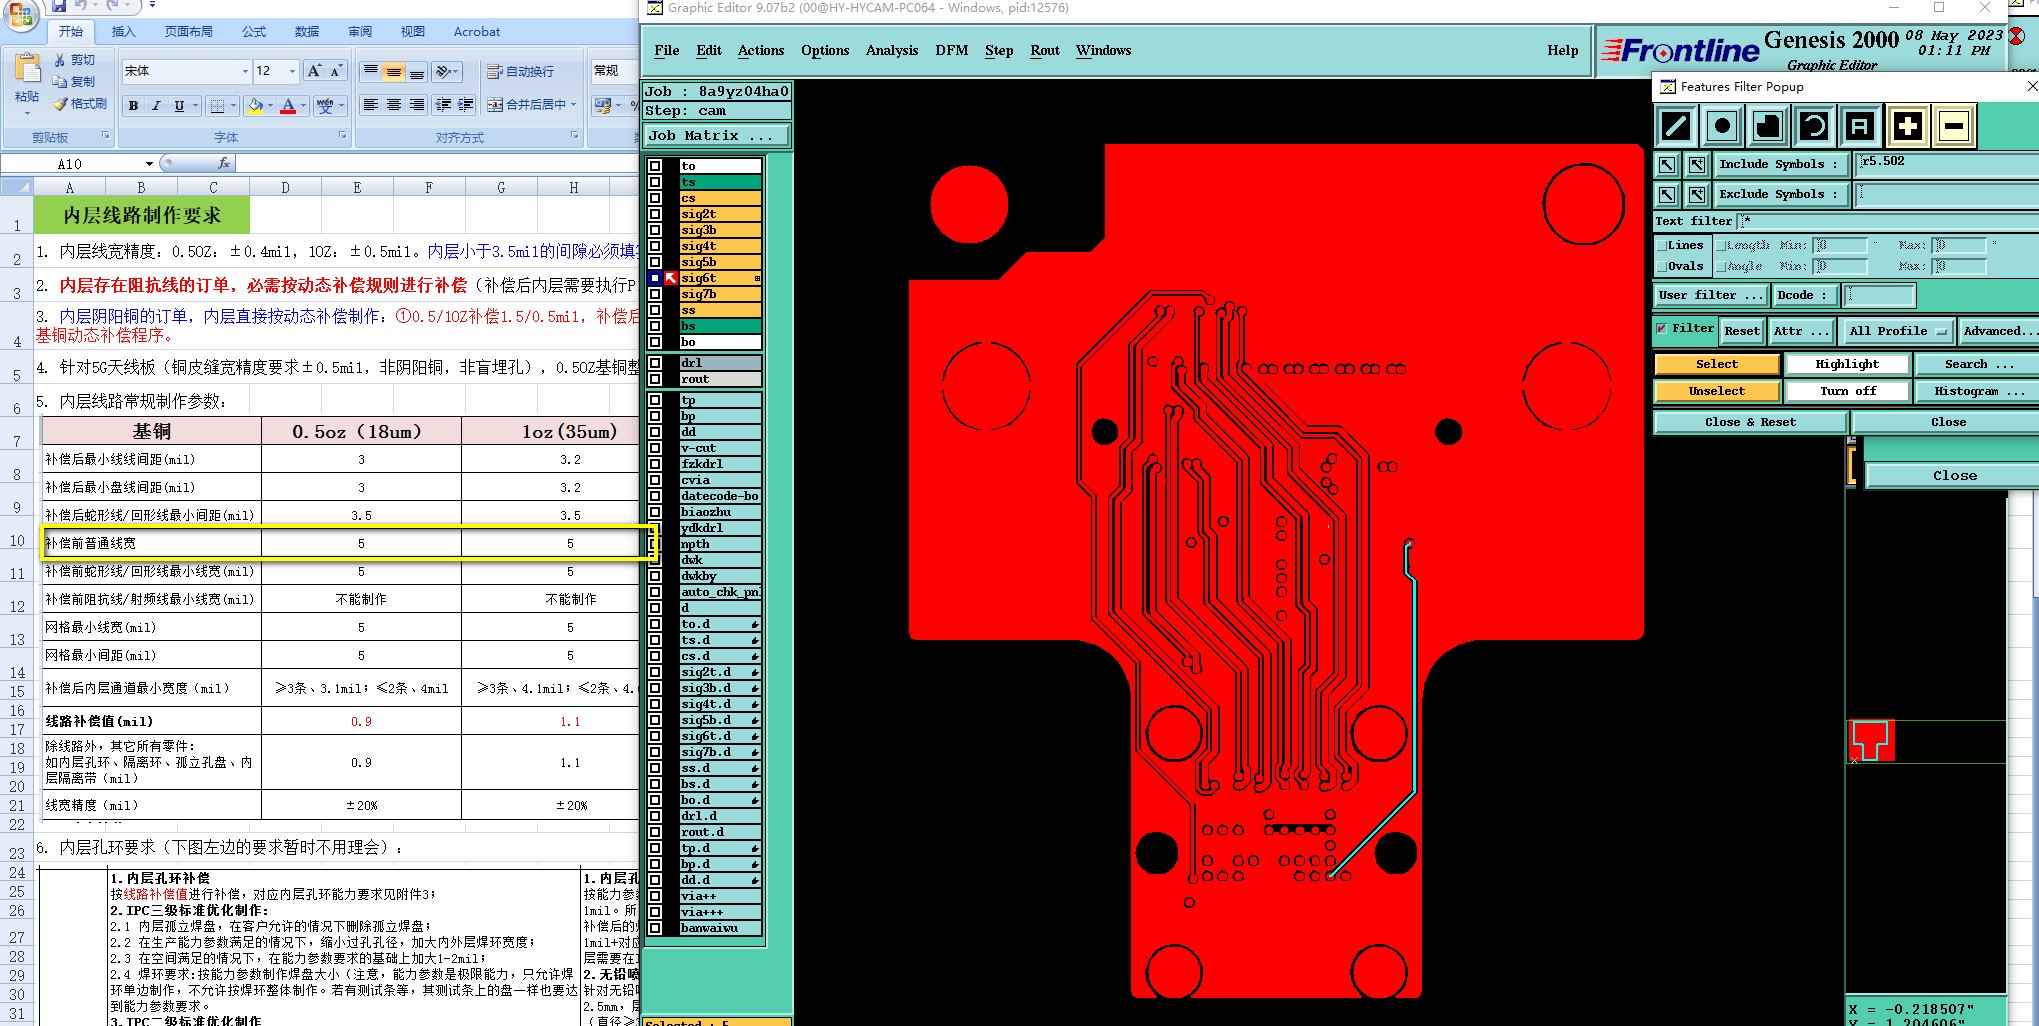
Task: Open the font name 宋体 dropdown
Action: (245, 71)
